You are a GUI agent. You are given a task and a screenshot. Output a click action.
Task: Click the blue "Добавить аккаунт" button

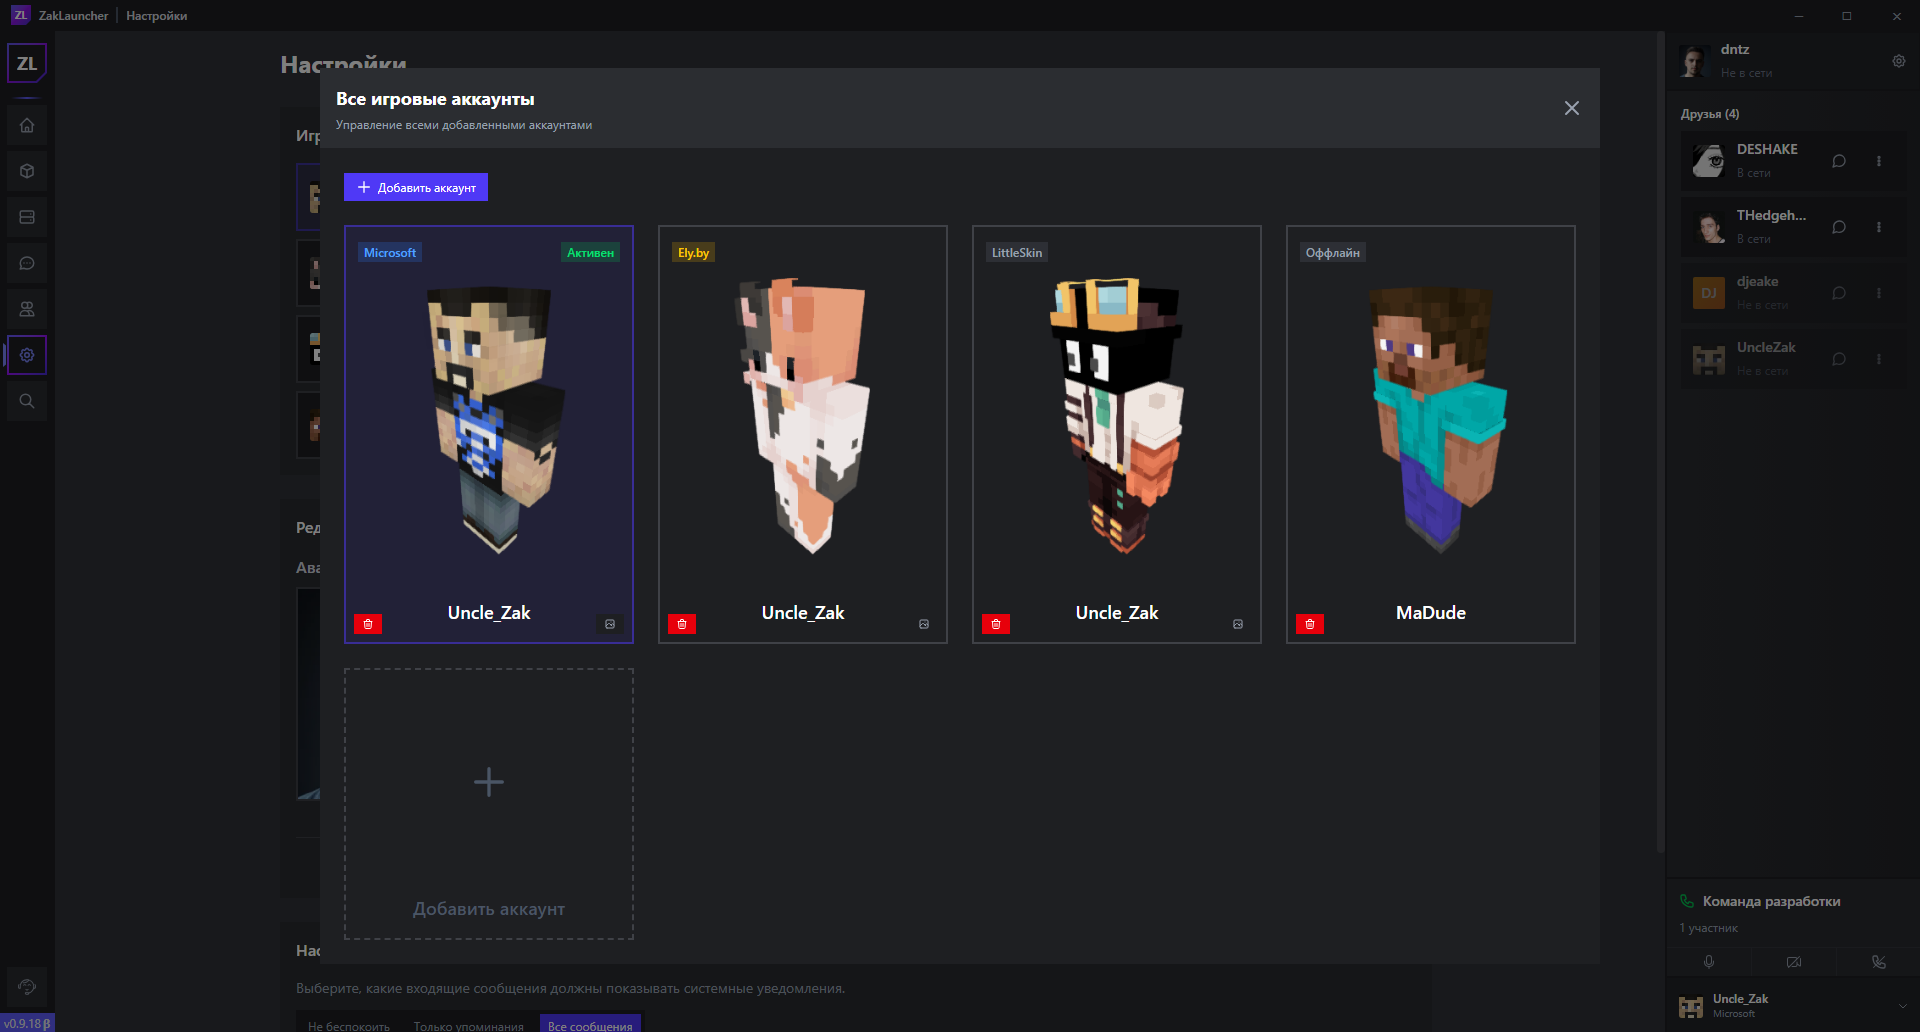coord(416,188)
